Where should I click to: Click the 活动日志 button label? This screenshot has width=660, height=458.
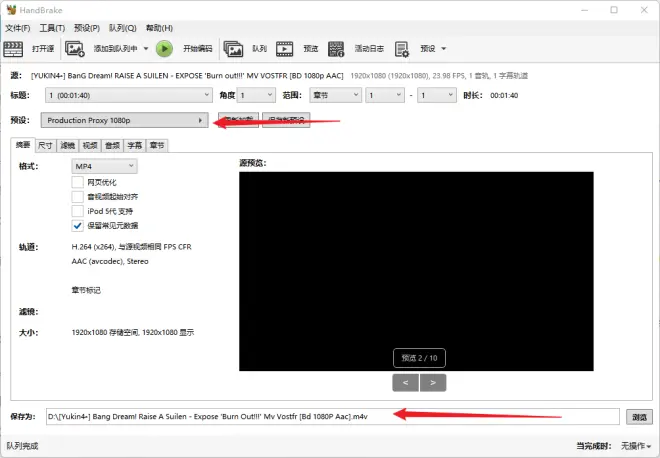pyautogui.click(x=369, y=49)
